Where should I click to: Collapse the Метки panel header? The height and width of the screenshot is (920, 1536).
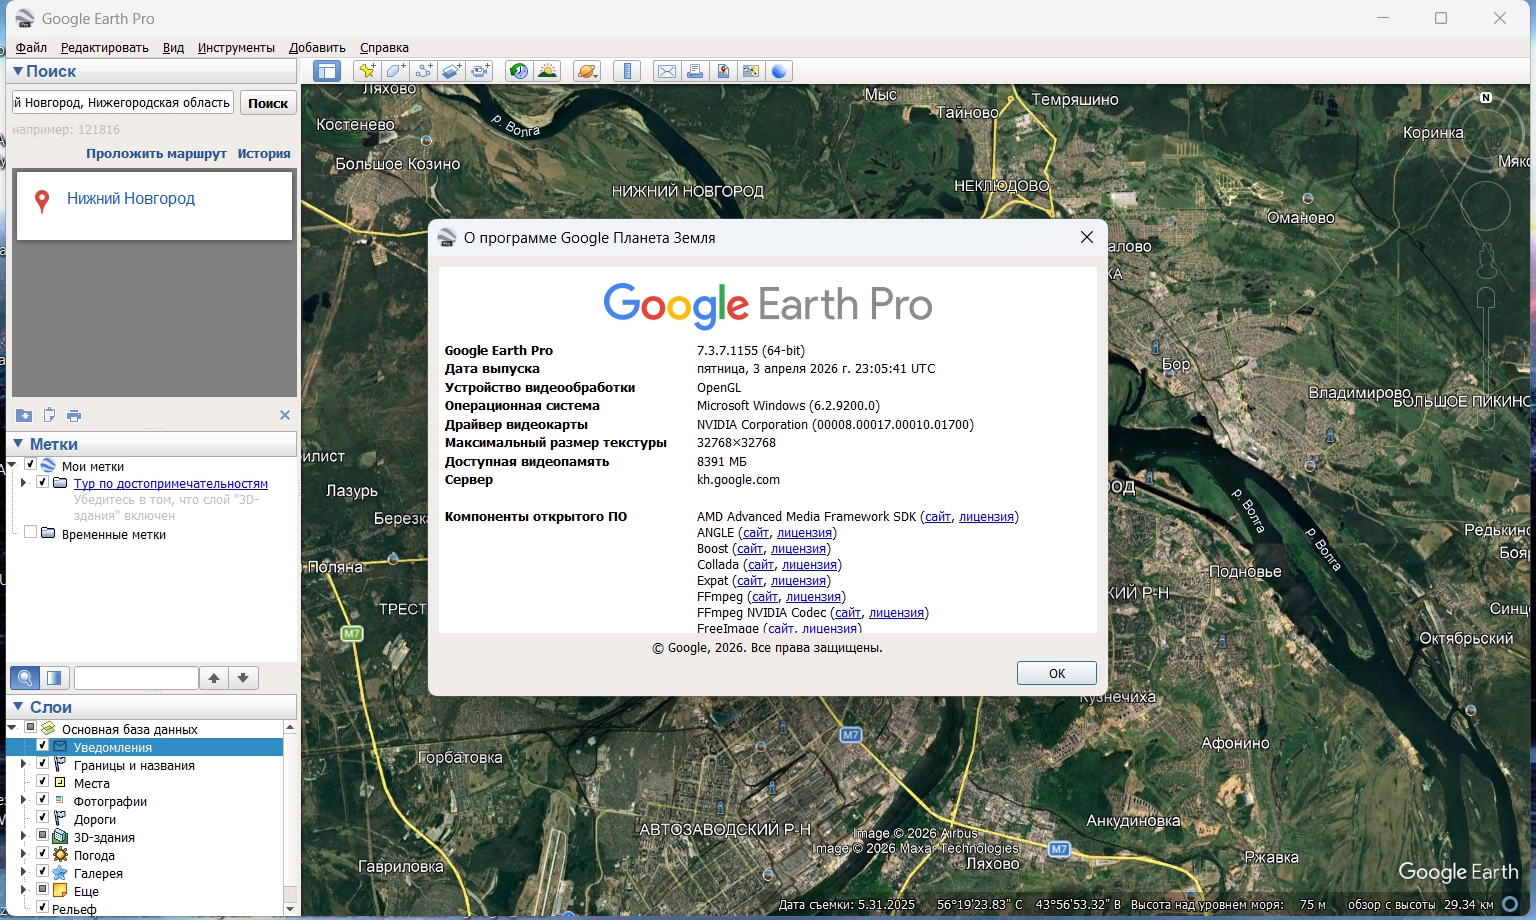point(151,444)
